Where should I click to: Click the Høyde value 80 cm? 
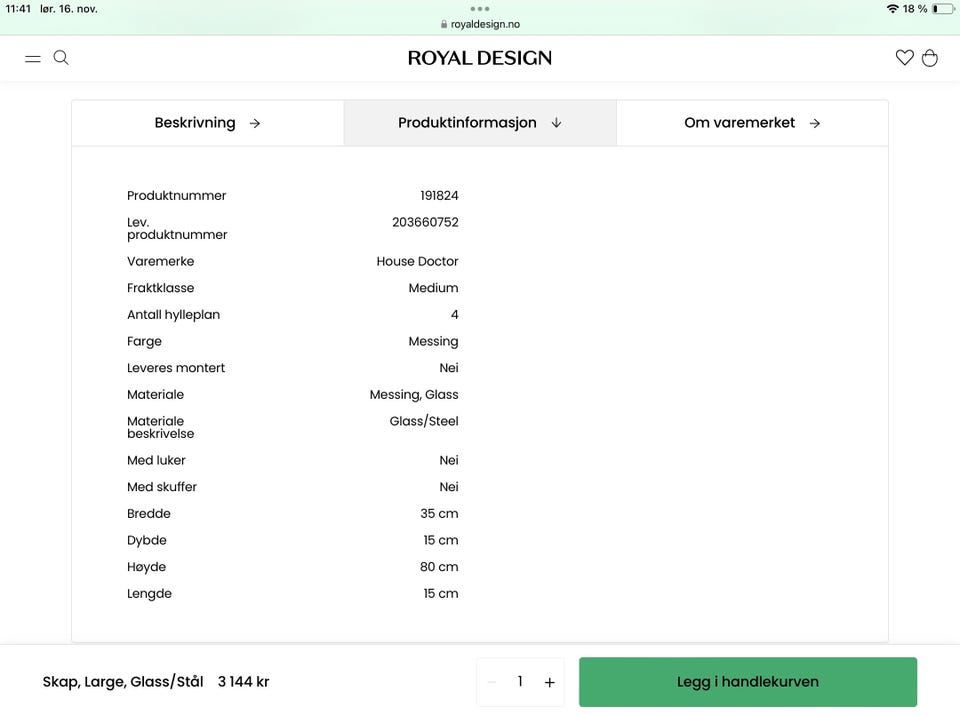coord(439,567)
